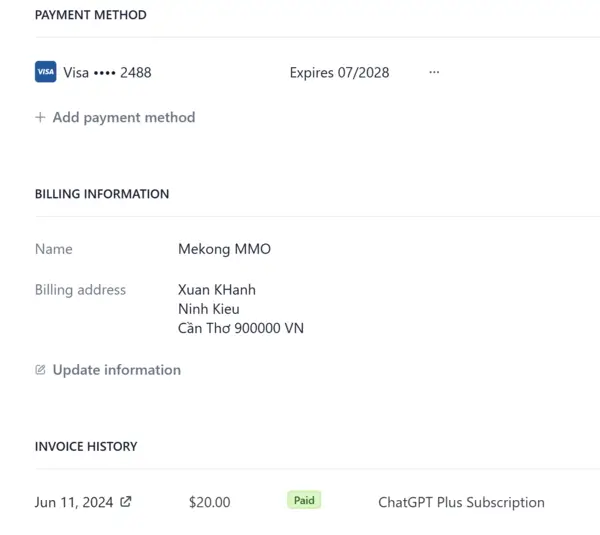Click the Payment Method section heading

(91, 15)
